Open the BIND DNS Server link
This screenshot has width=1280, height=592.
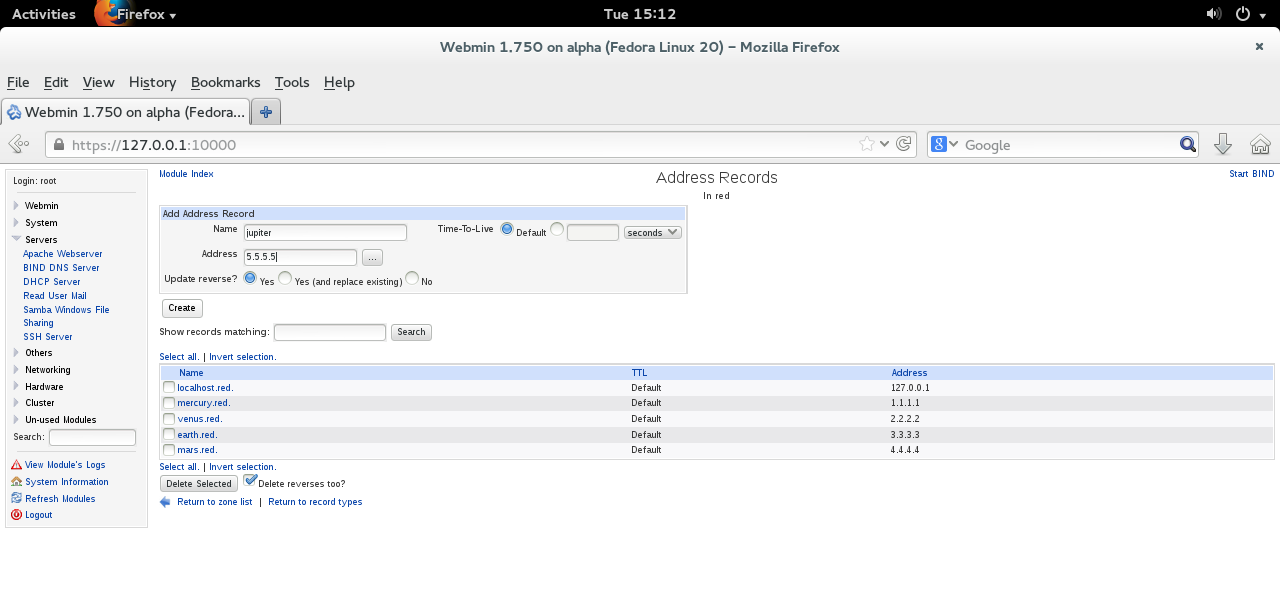(61, 268)
